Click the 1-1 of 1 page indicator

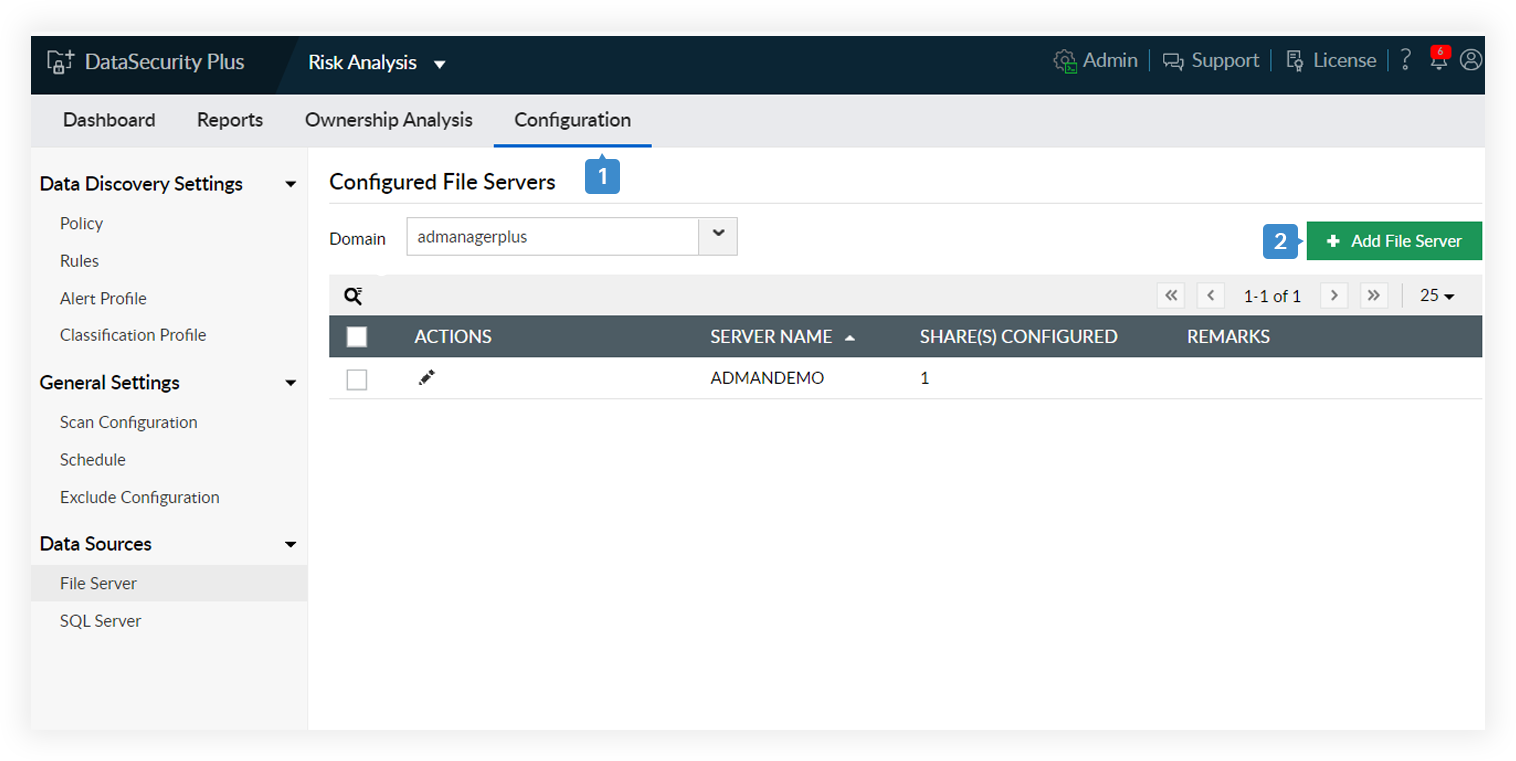[x=1272, y=296]
